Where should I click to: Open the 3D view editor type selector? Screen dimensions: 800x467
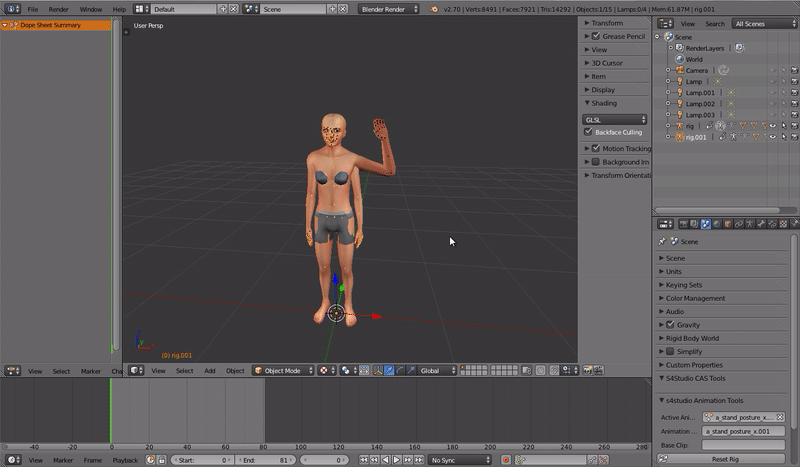pos(136,371)
